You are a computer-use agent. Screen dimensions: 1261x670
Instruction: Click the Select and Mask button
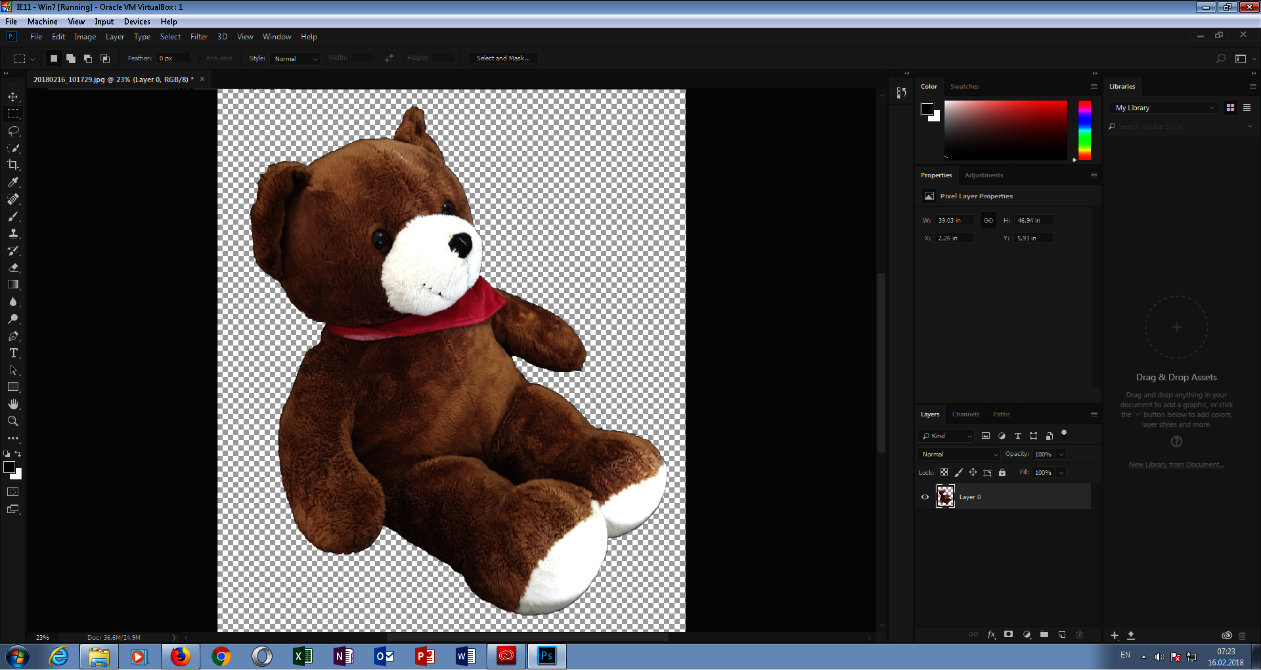click(503, 57)
